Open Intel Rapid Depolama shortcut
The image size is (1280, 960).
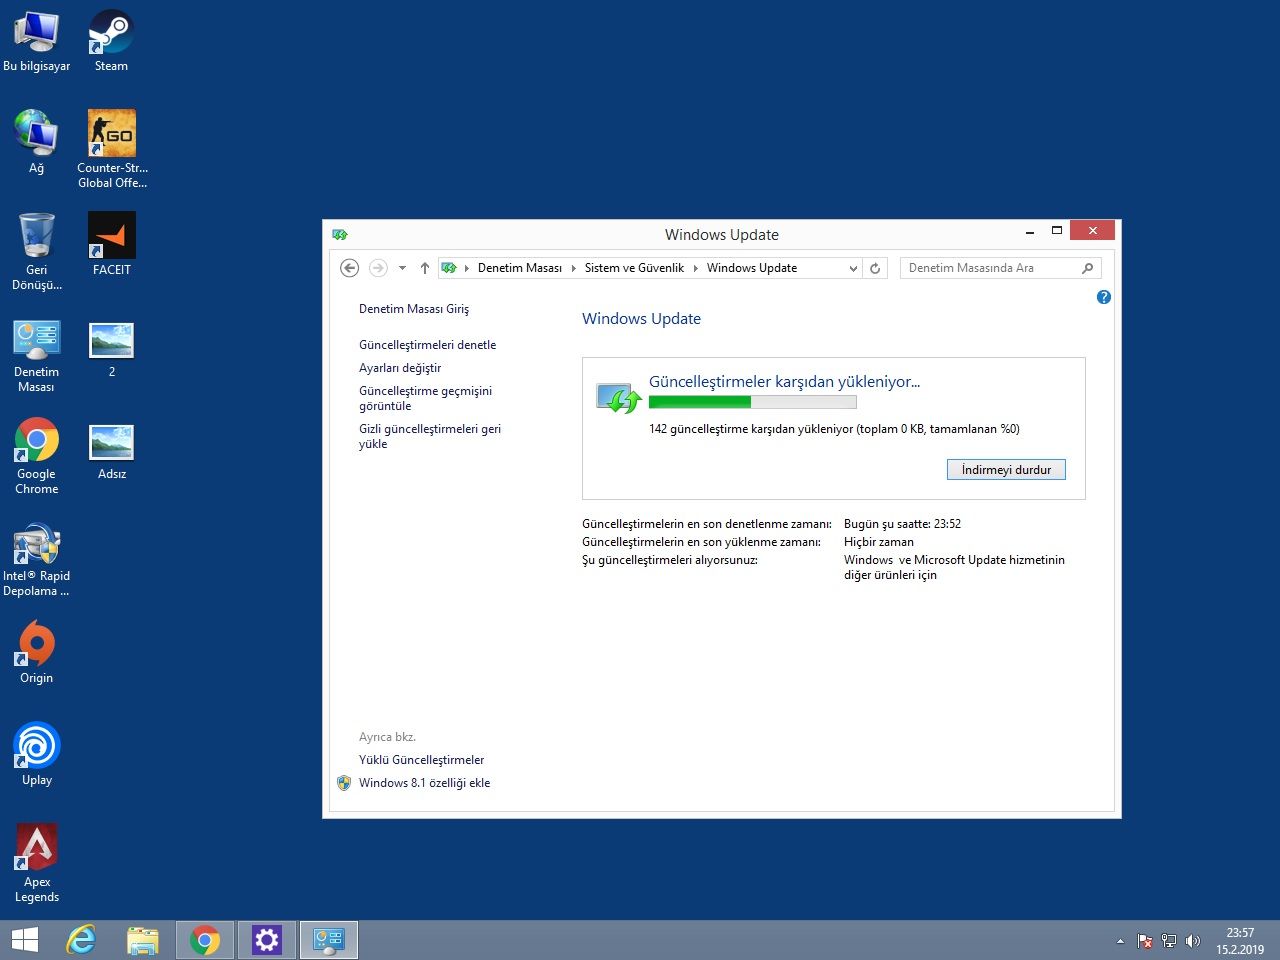36,560
